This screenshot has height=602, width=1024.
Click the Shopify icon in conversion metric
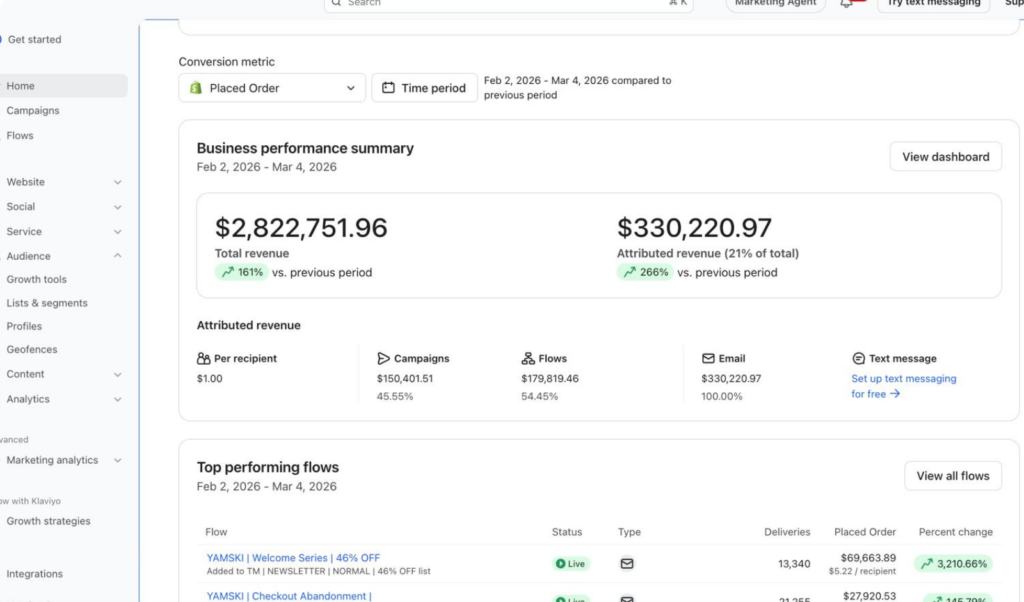[196, 88]
